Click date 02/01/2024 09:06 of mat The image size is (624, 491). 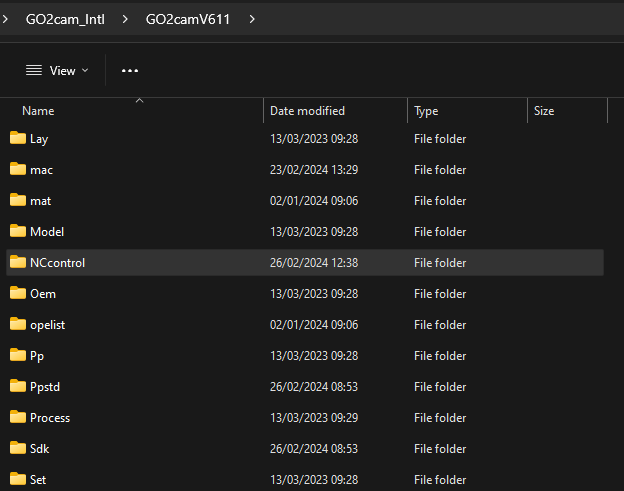(x=314, y=201)
